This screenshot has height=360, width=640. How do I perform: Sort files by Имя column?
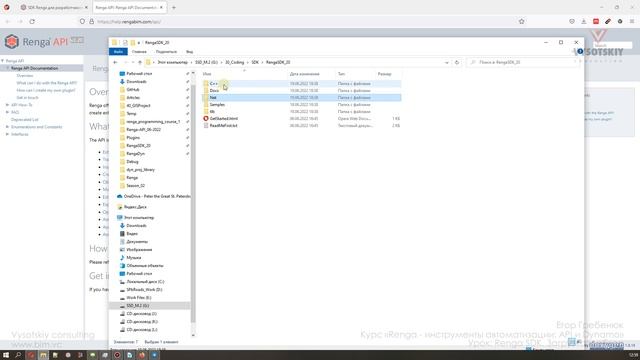(207, 74)
